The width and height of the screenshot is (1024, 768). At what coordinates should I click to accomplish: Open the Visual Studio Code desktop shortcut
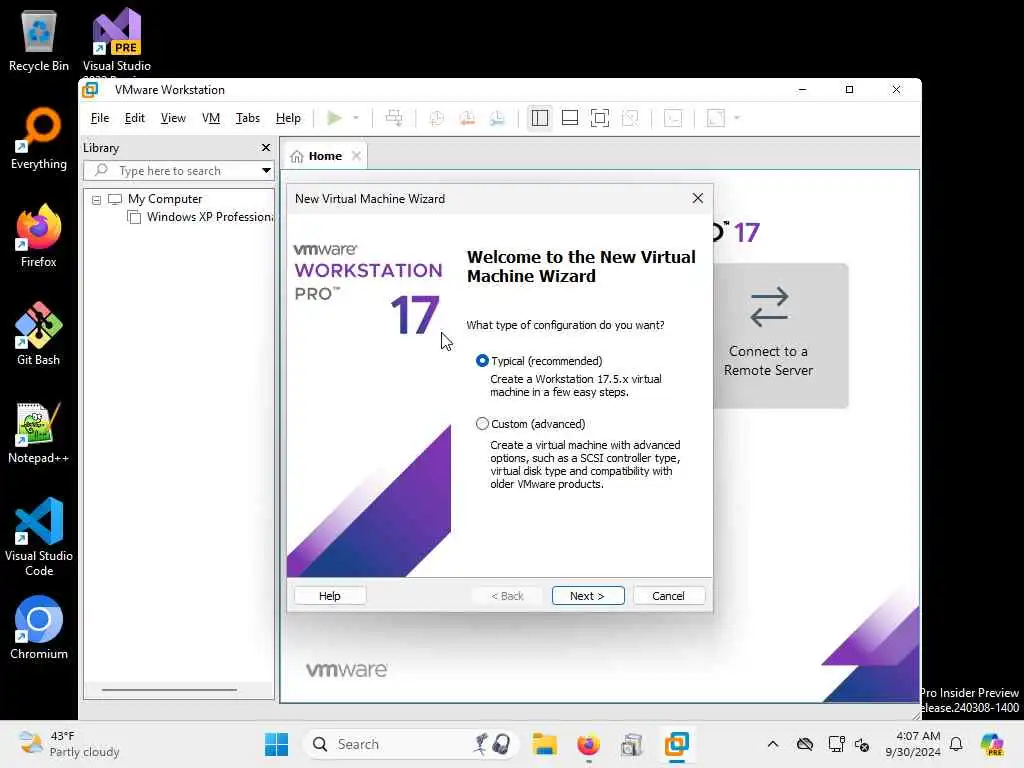[x=39, y=537]
